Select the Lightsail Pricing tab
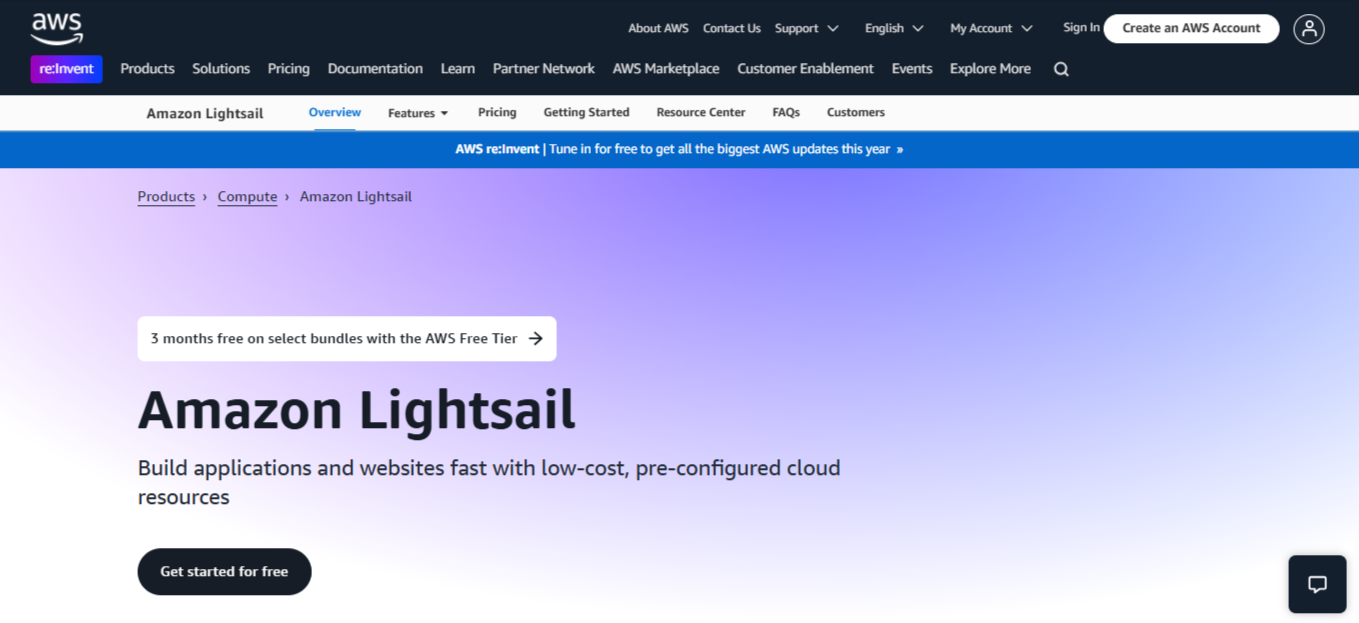 [x=497, y=112]
